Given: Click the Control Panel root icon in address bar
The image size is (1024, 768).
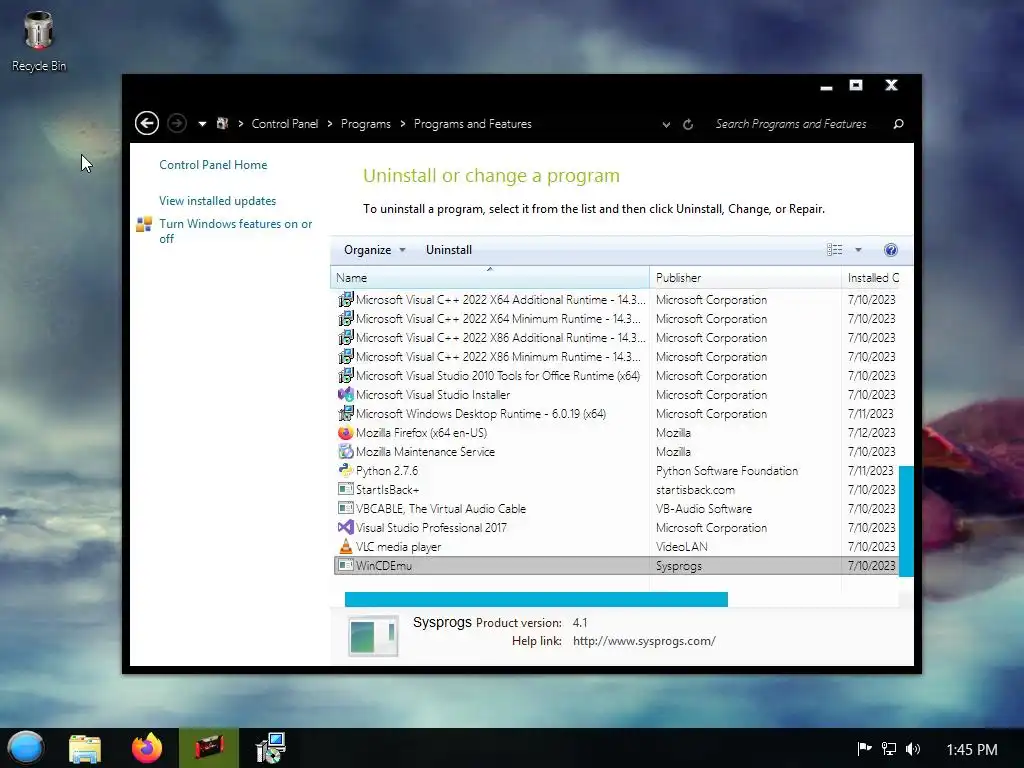Looking at the screenshot, I should 222,123.
